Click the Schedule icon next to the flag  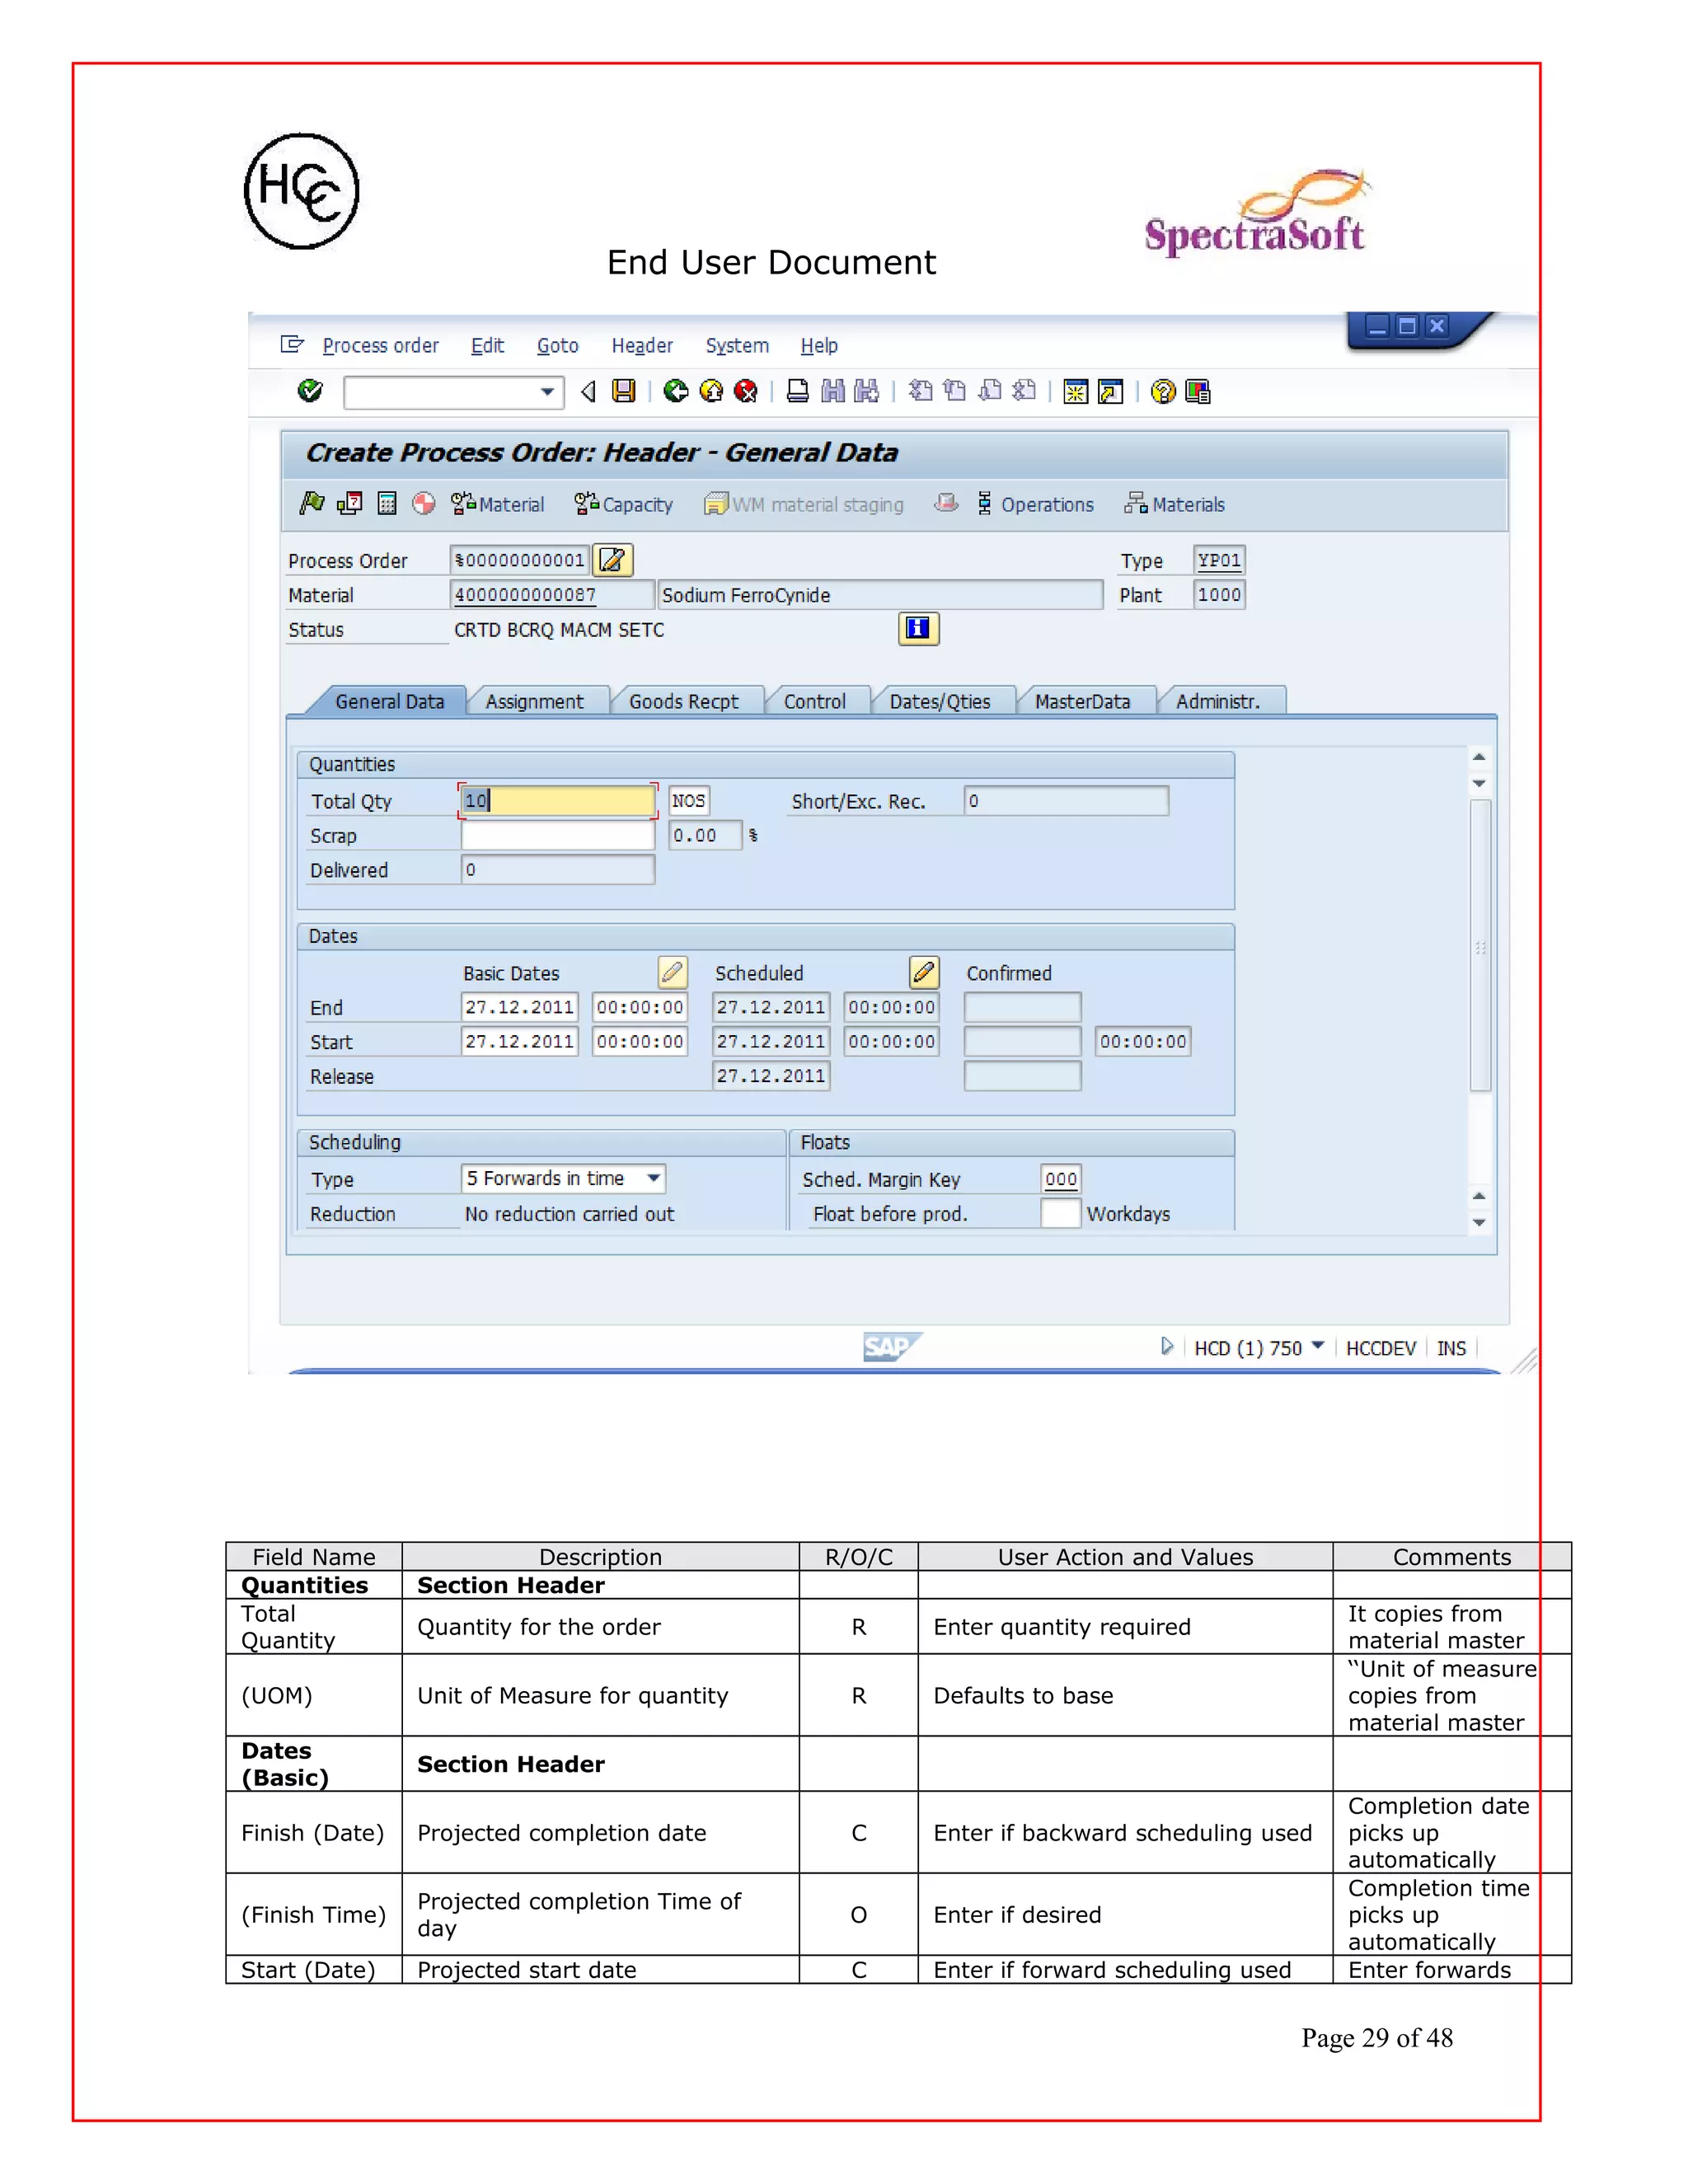pyautogui.click(x=350, y=503)
